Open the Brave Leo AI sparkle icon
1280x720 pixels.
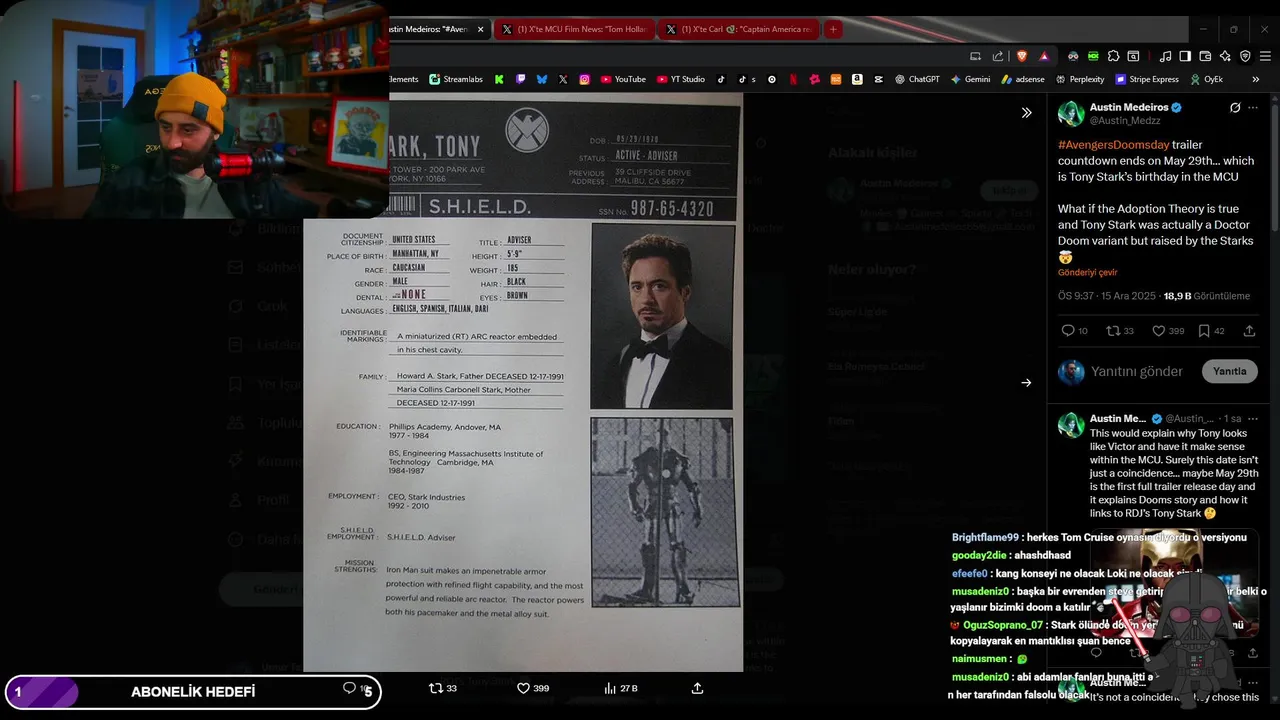1225,56
